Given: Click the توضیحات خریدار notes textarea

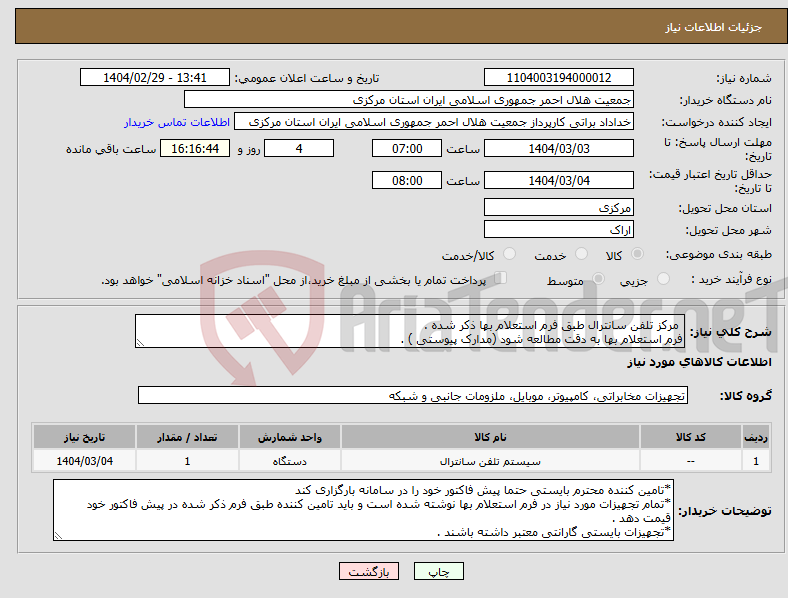Looking at the screenshot, I should point(363,510).
